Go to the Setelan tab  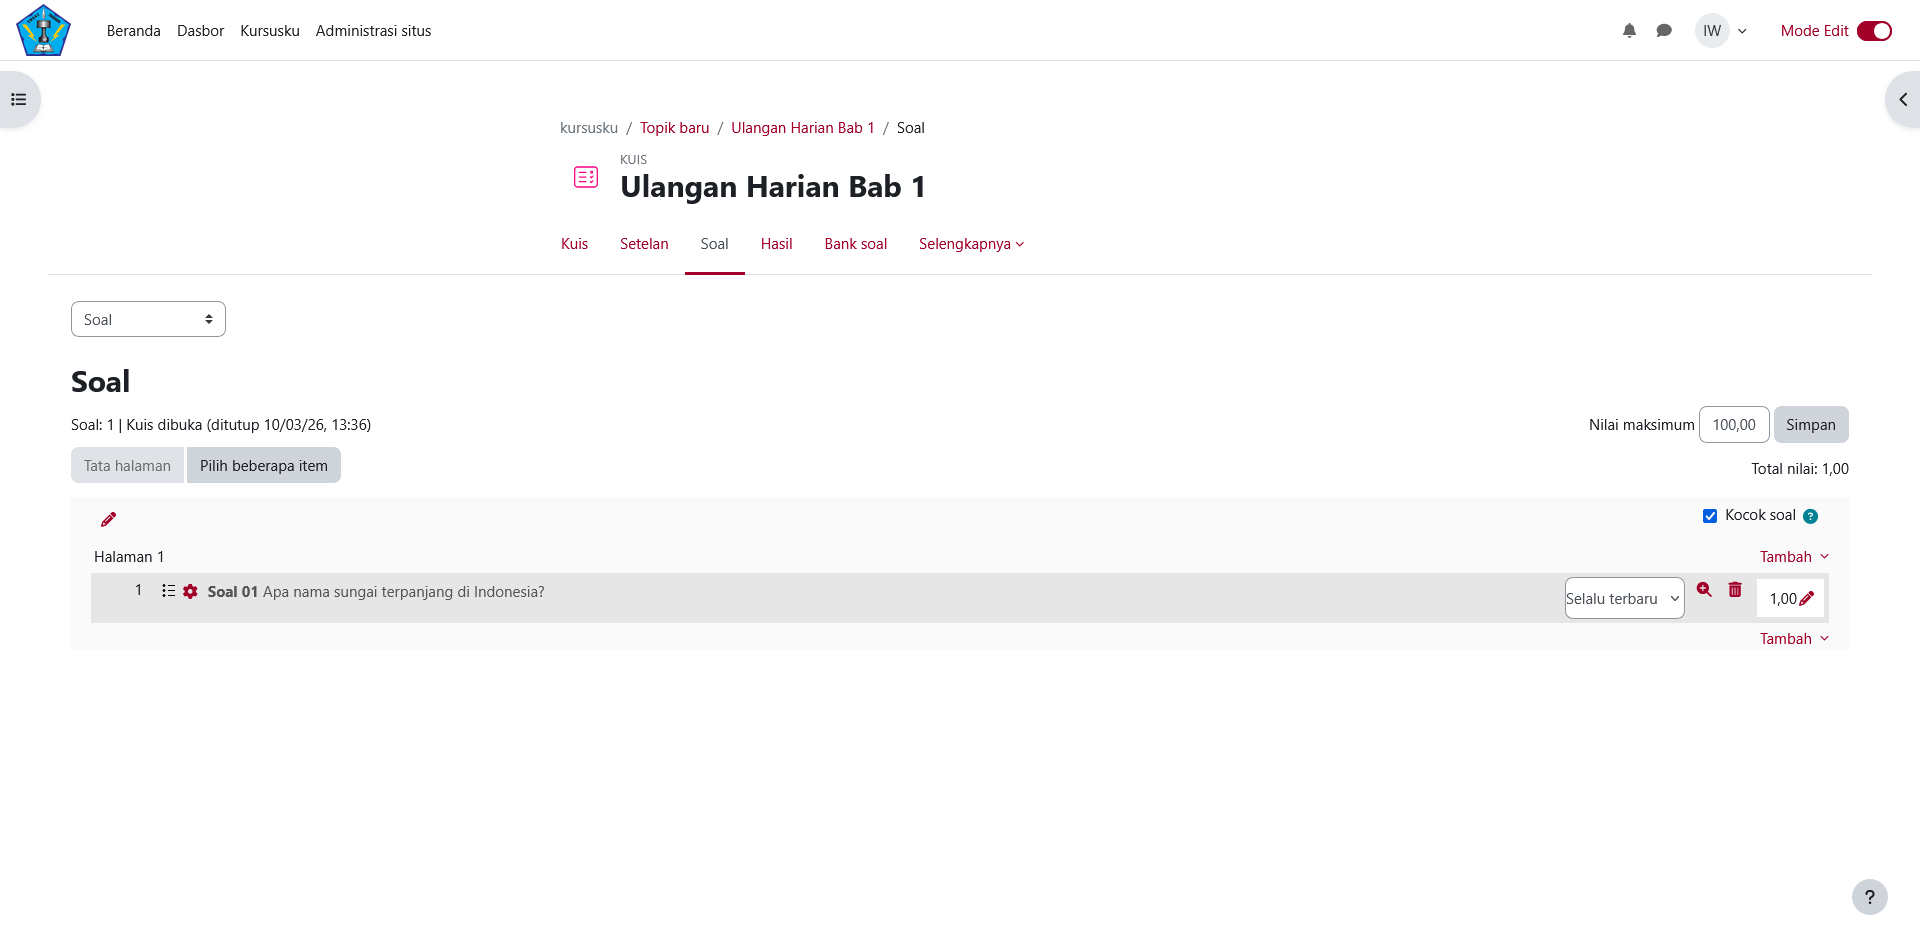point(644,244)
